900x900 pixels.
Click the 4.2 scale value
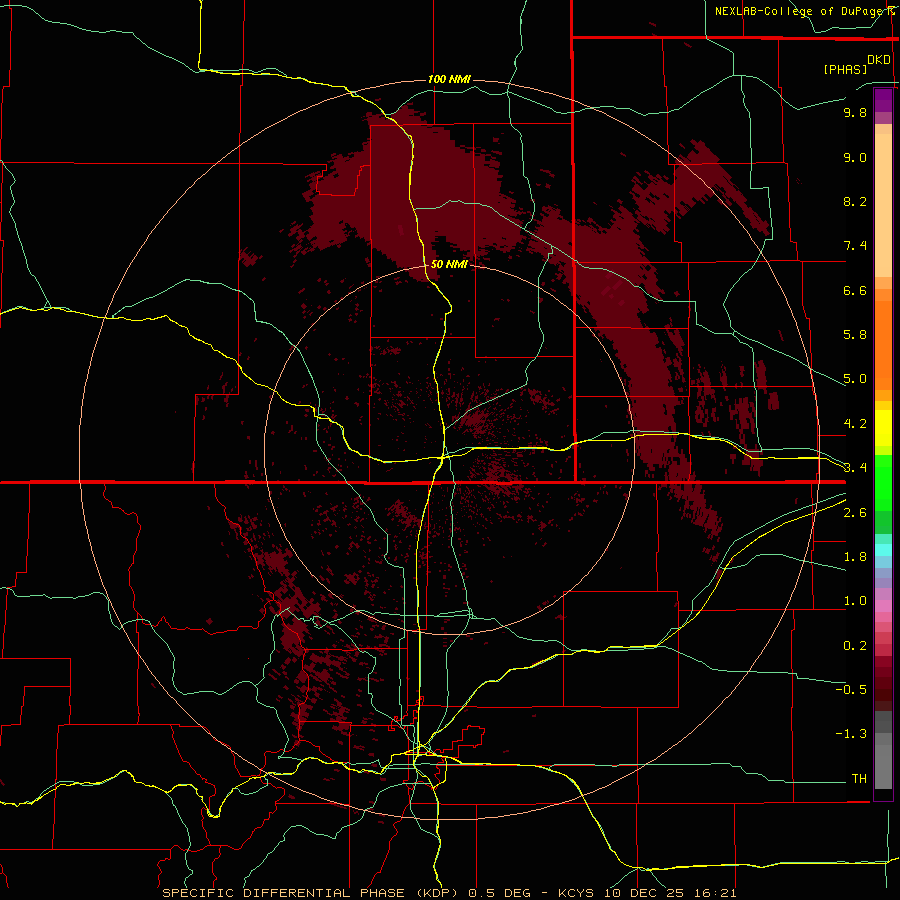855,424
